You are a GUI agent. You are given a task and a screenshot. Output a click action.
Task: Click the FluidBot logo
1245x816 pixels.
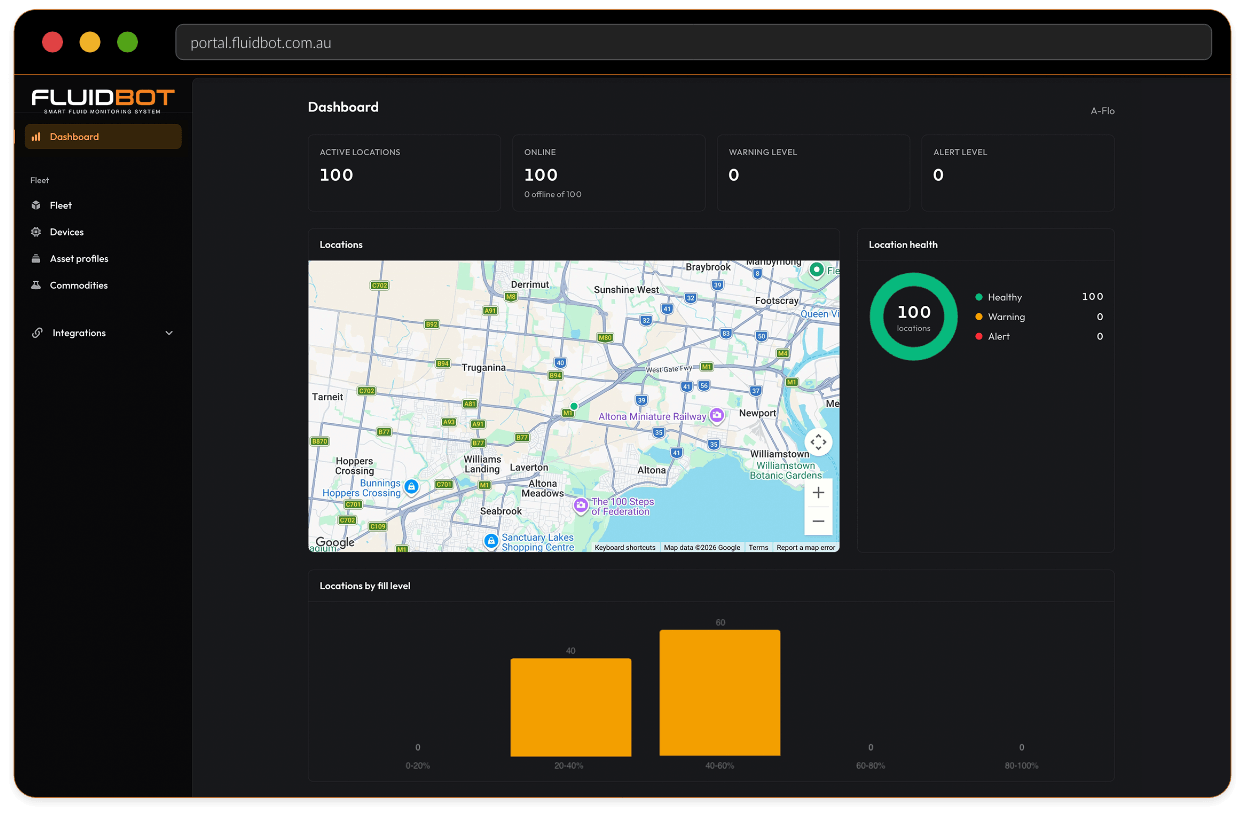coord(103,100)
